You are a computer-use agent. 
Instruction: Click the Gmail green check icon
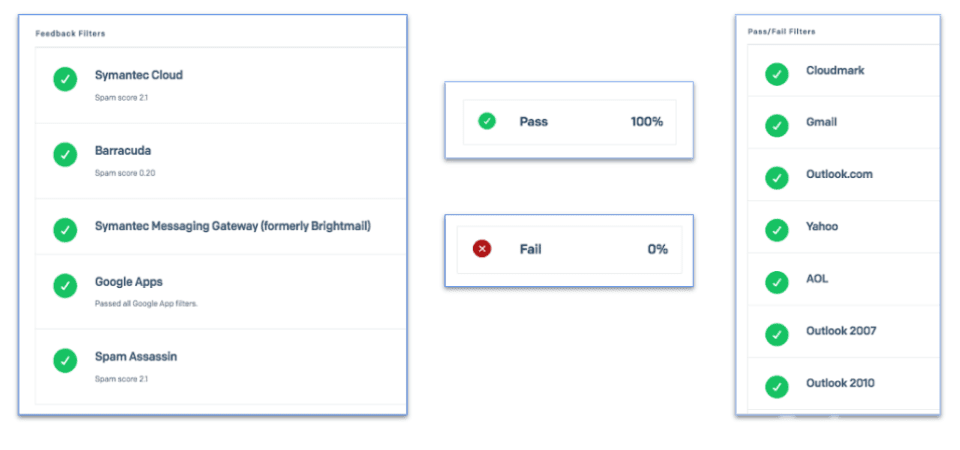coord(777,126)
